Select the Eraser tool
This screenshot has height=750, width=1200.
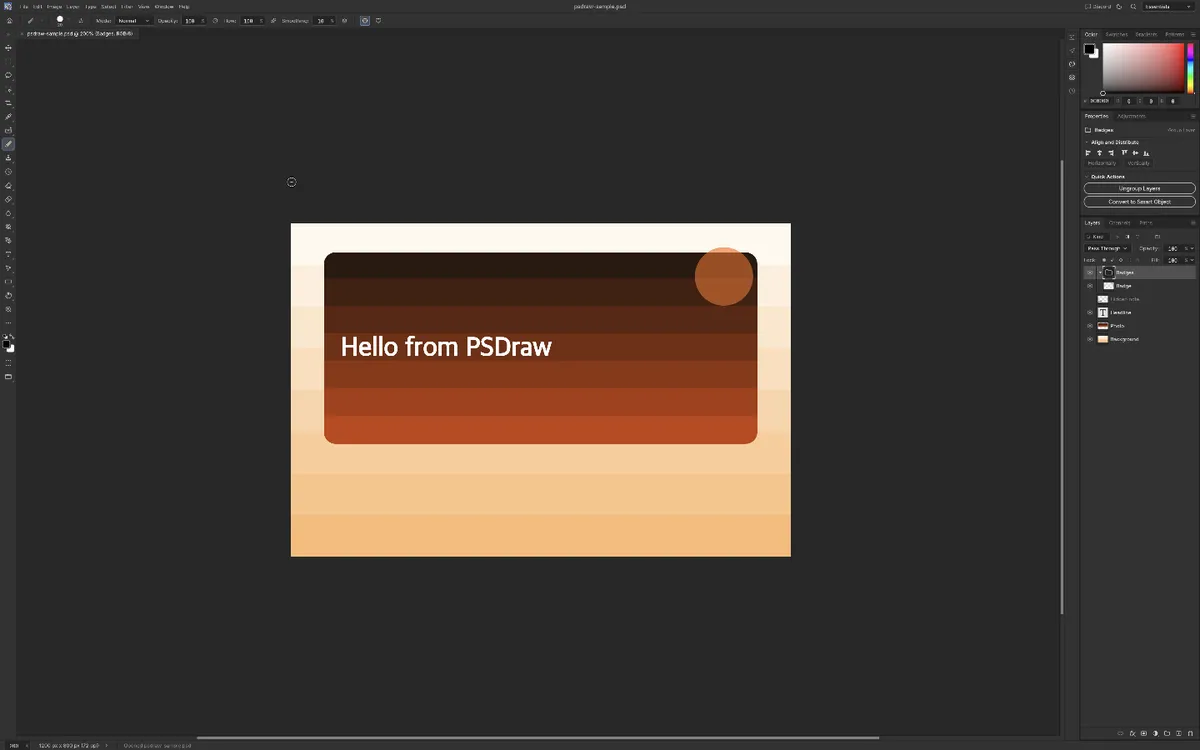click(8, 185)
